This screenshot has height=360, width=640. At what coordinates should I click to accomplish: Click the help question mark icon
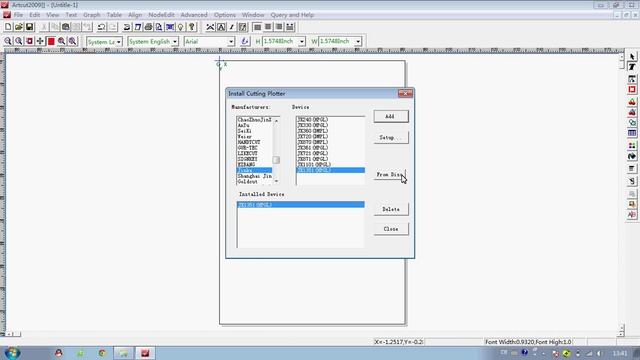tap(191, 27)
